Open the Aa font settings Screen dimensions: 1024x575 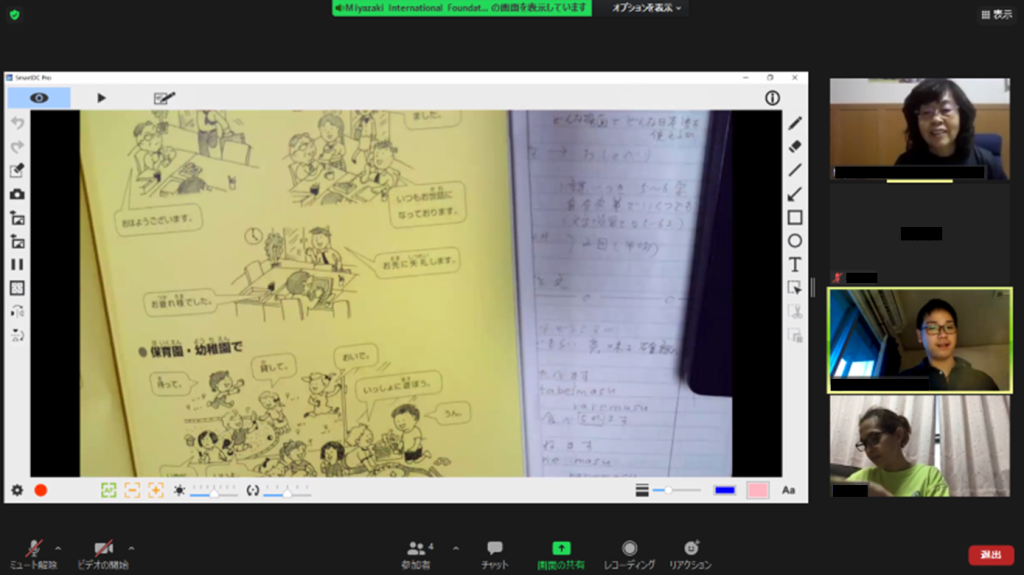click(x=789, y=490)
